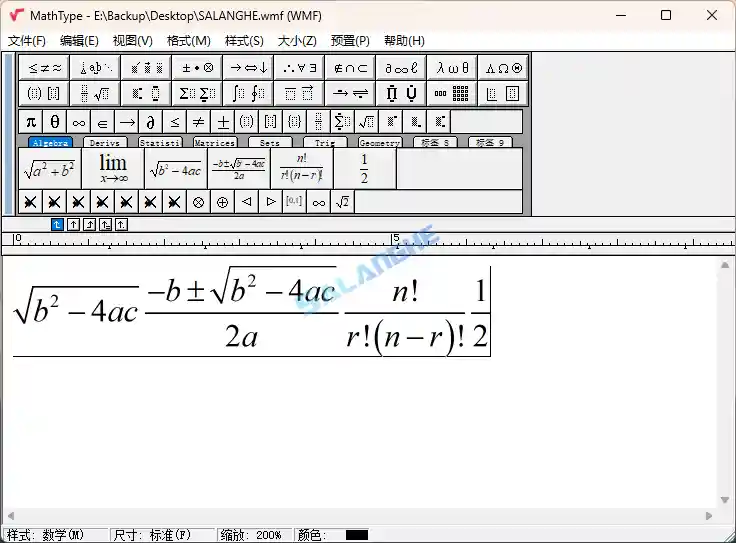Open the 文件(F) menu
Screen dimensions: 736x543
(x=27, y=41)
